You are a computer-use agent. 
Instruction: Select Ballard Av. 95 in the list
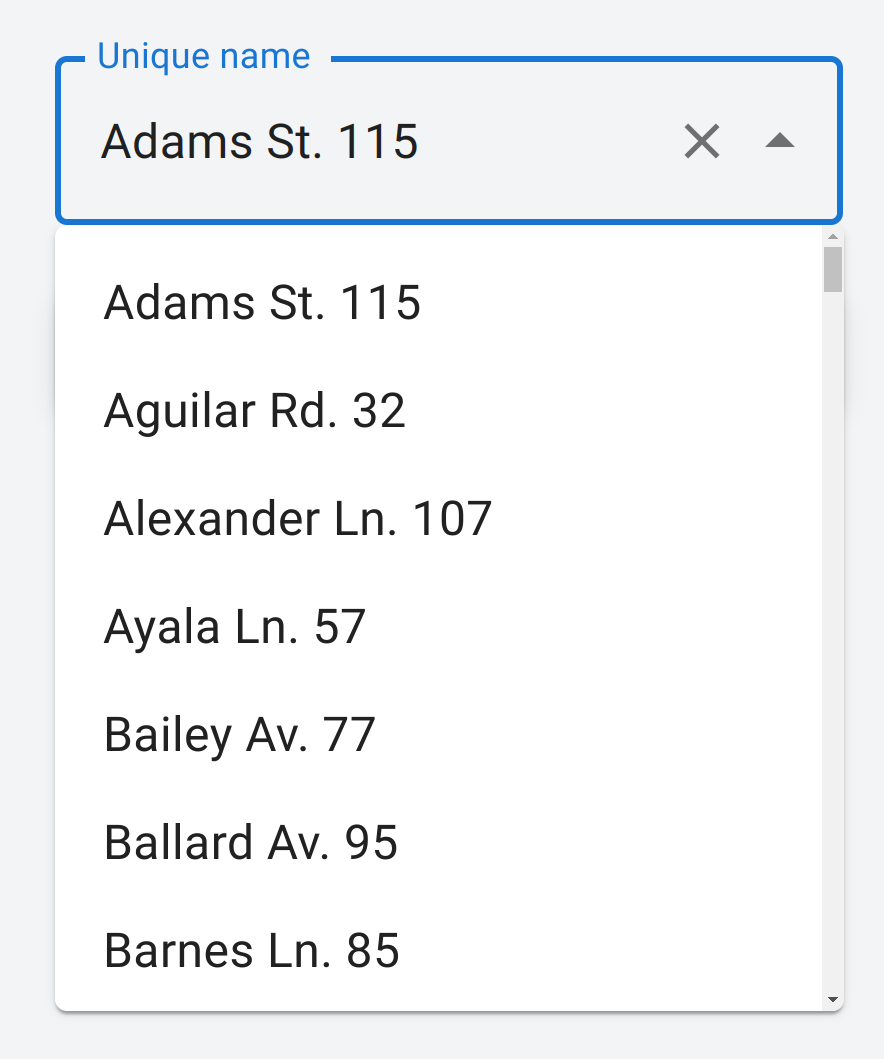tap(251, 843)
